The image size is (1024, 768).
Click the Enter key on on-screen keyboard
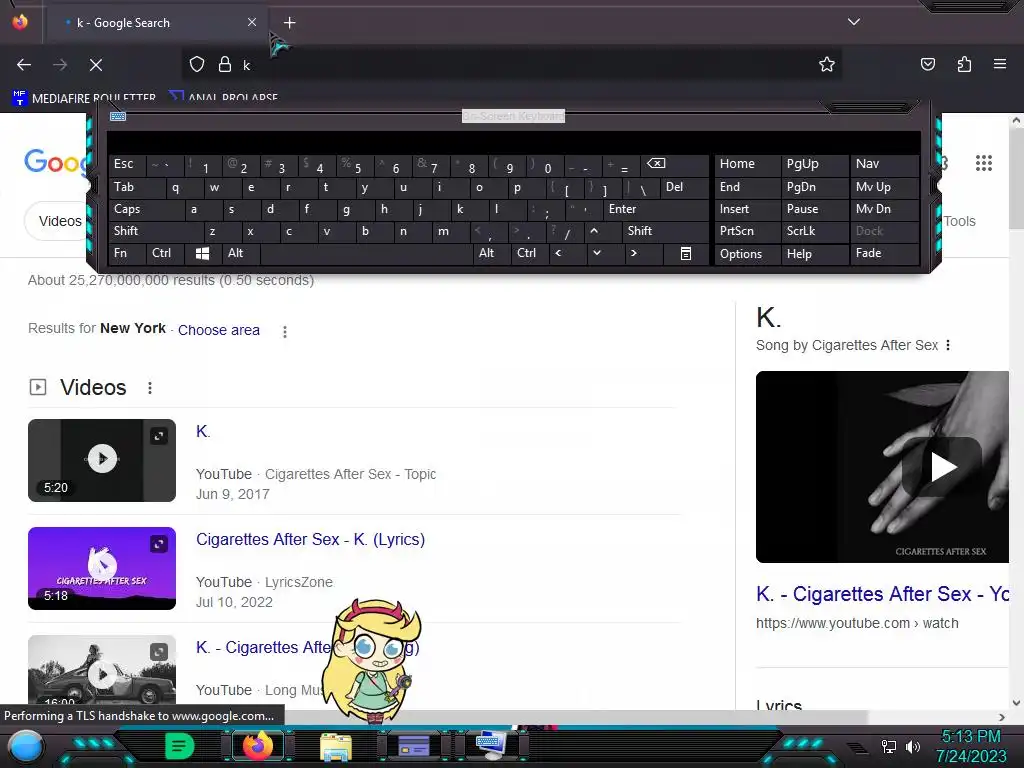655,209
